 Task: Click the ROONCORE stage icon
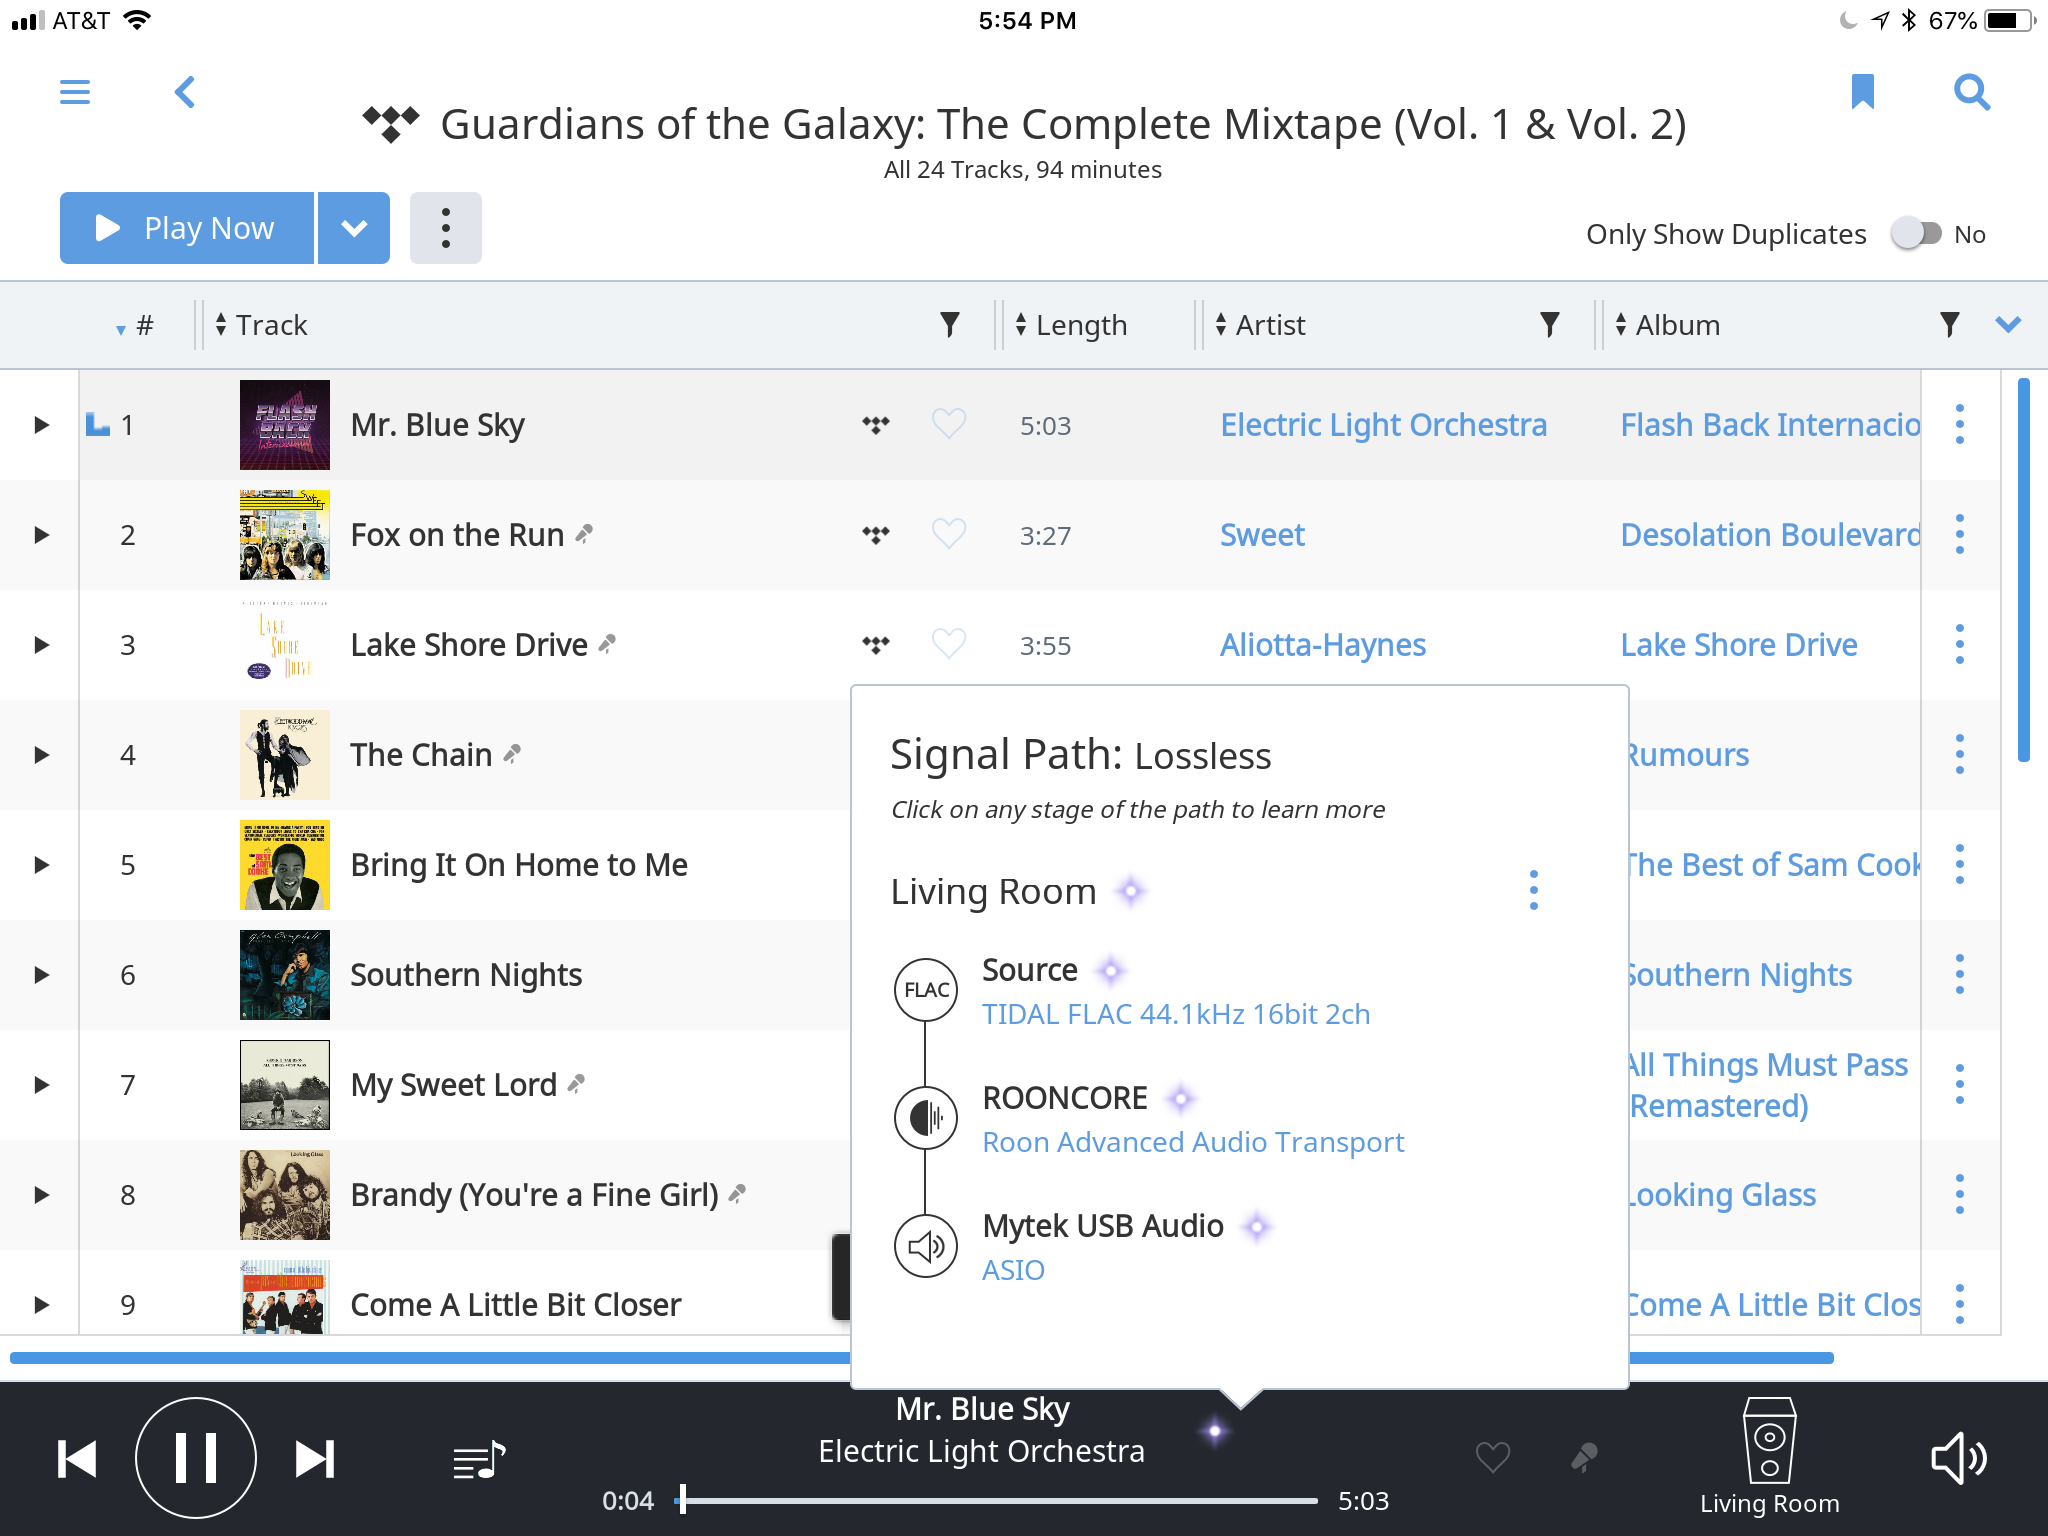pyautogui.click(x=926, y=1118)
